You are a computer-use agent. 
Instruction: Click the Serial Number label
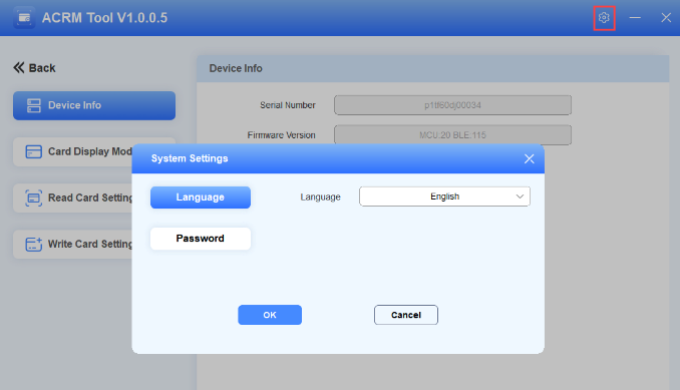point(288,105)
